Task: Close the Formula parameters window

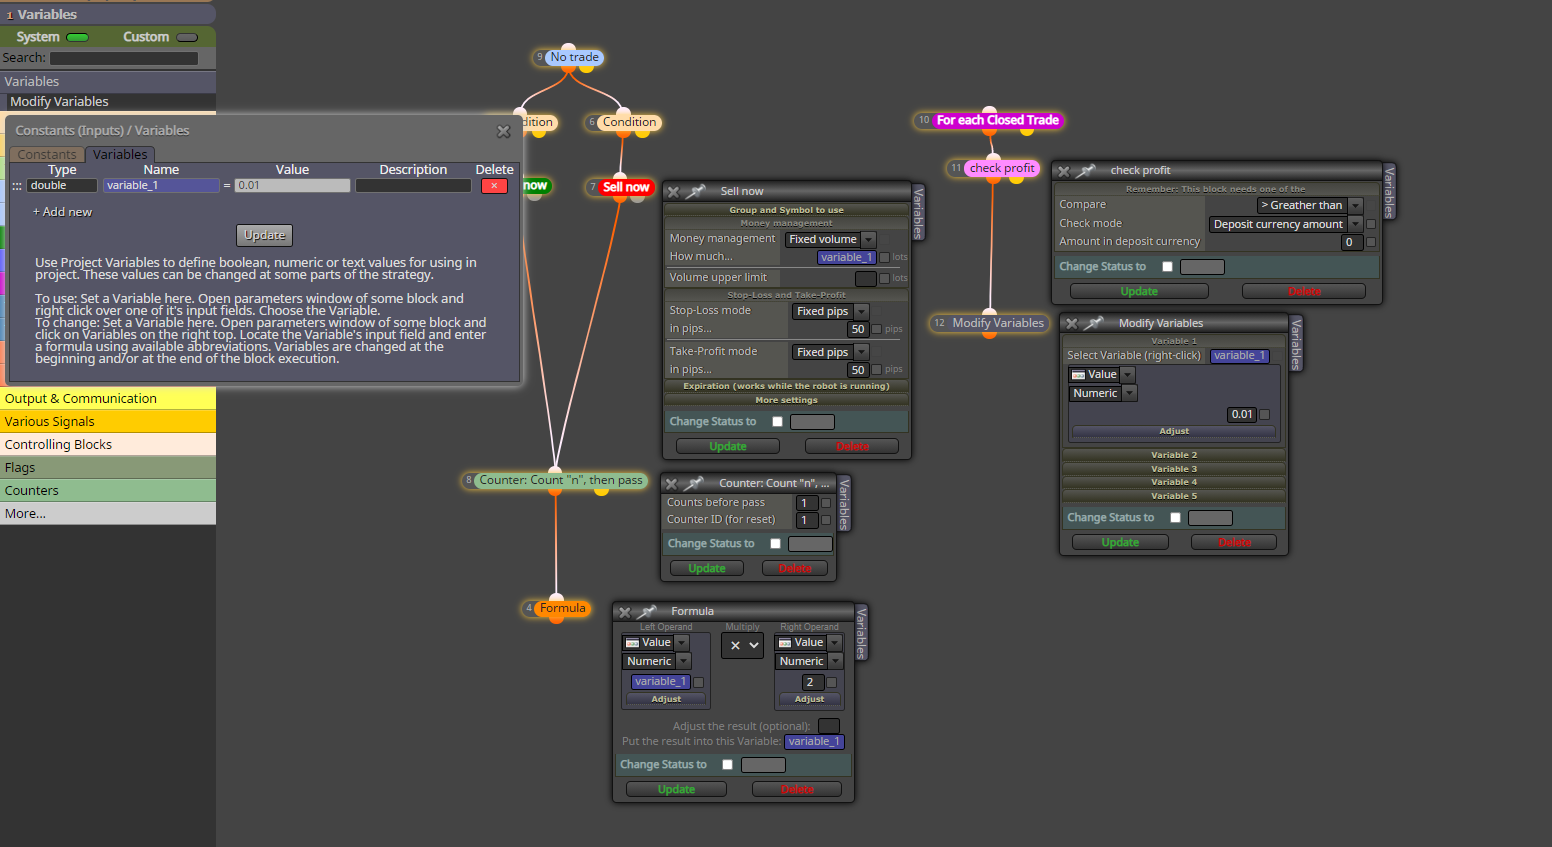Action: (625, 612)
